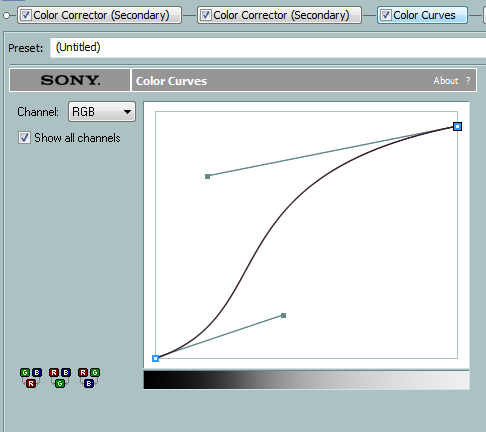Click the black-to-white gradient bar
Image resolution: width=486 pixels, height=432 pixels.
(x=306, y=380)
